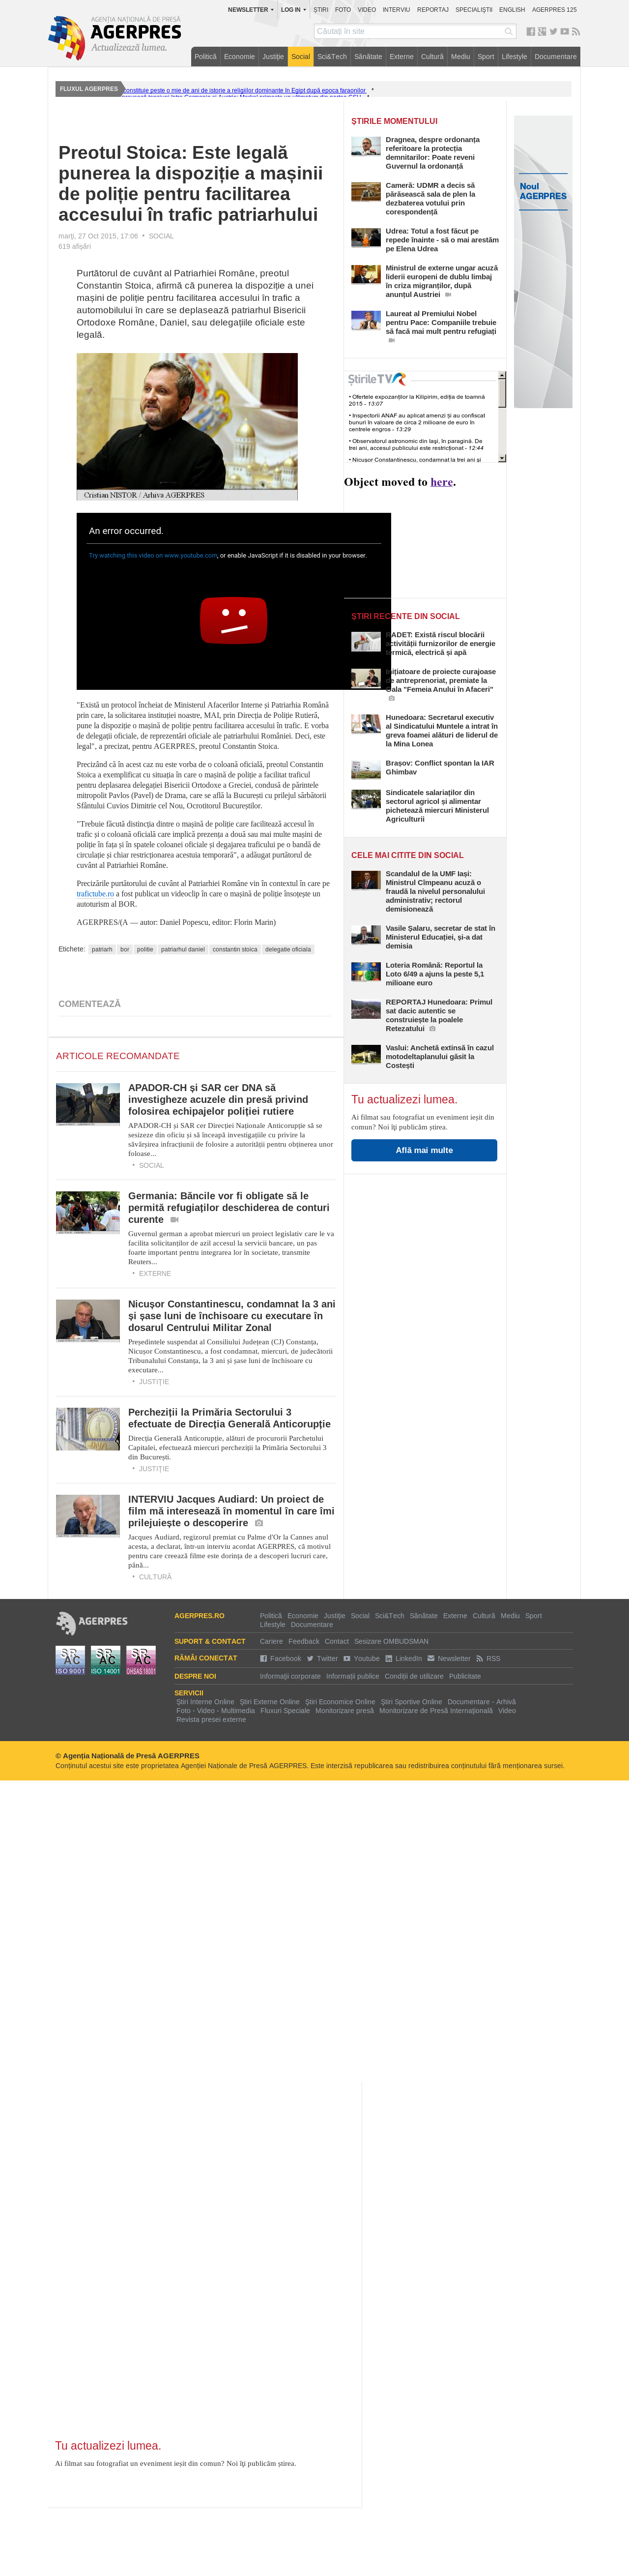
Task: Click the footer Twitter link
Action: [322, 1658]
